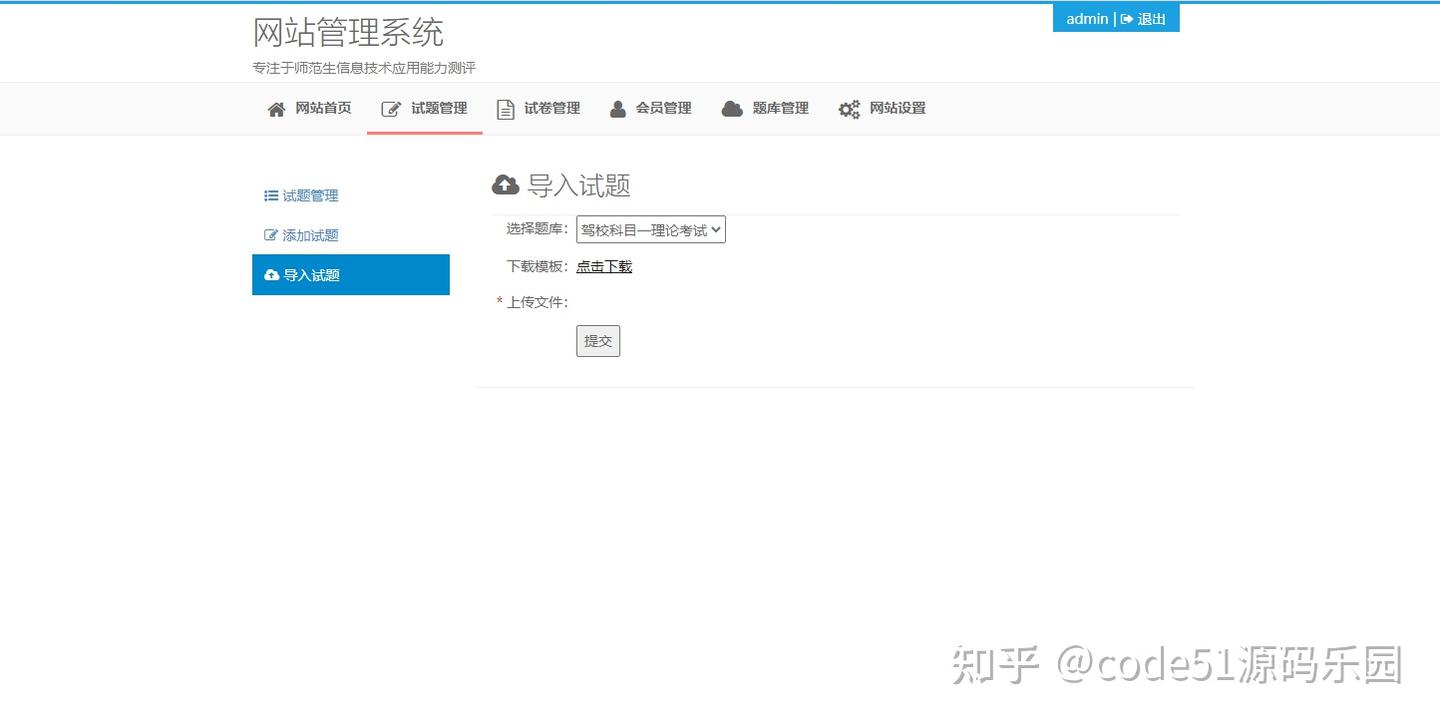Click the upload cloud icon on 导入试题 sidebar item

point(270,274)
